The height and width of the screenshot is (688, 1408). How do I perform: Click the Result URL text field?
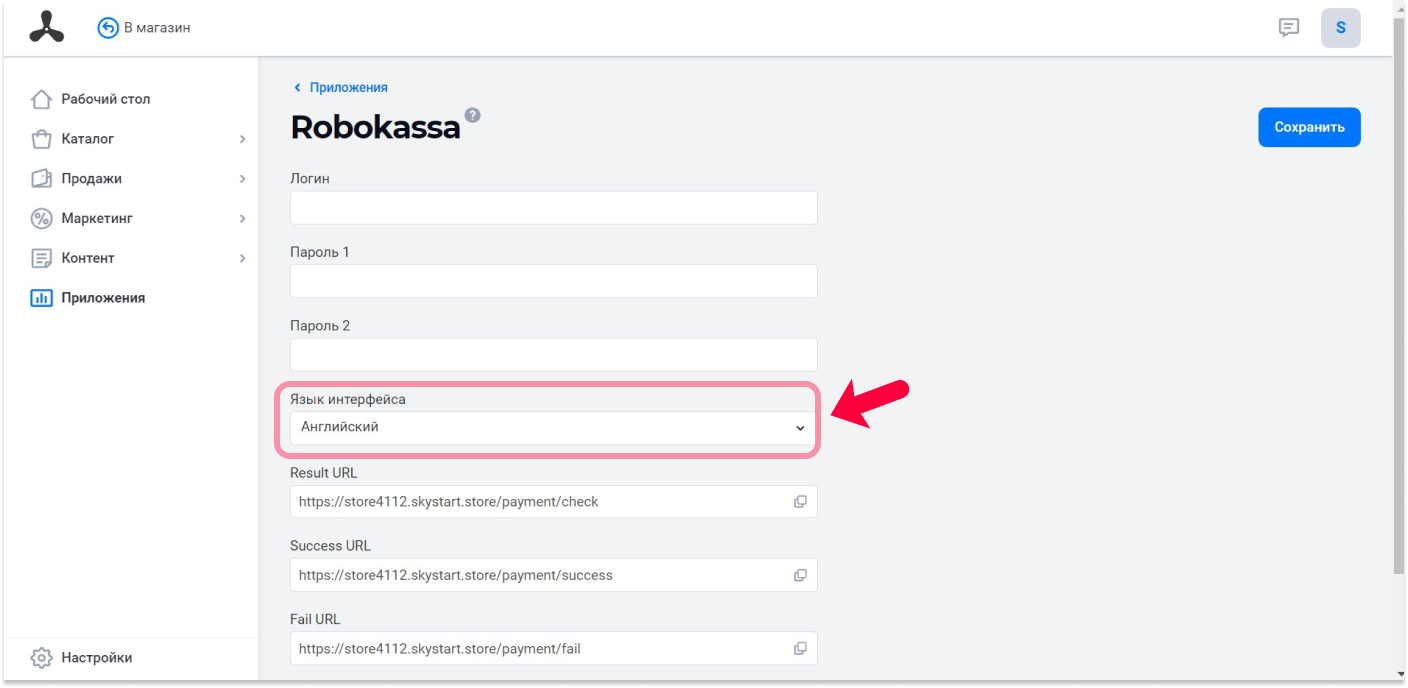click(x=553, y=502)
